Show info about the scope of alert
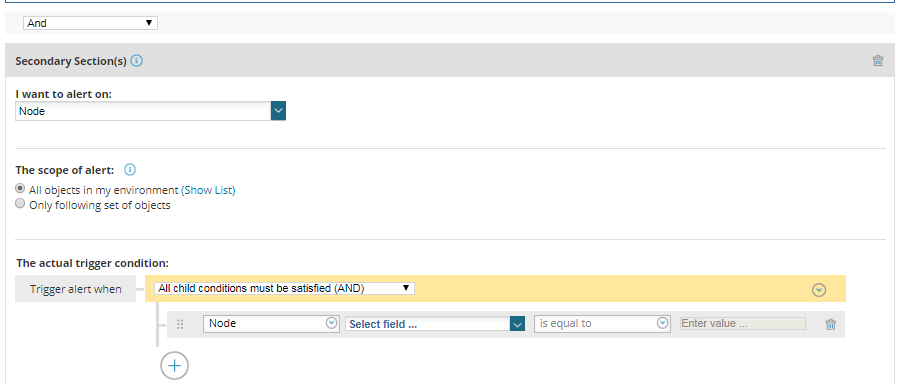Viewport: 902px width, 384px height. 130,170
